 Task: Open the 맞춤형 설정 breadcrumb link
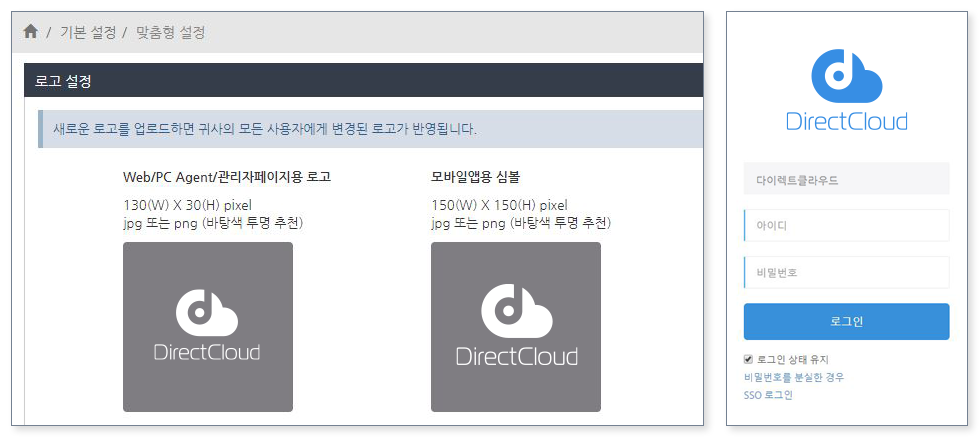tap(170, 32)
